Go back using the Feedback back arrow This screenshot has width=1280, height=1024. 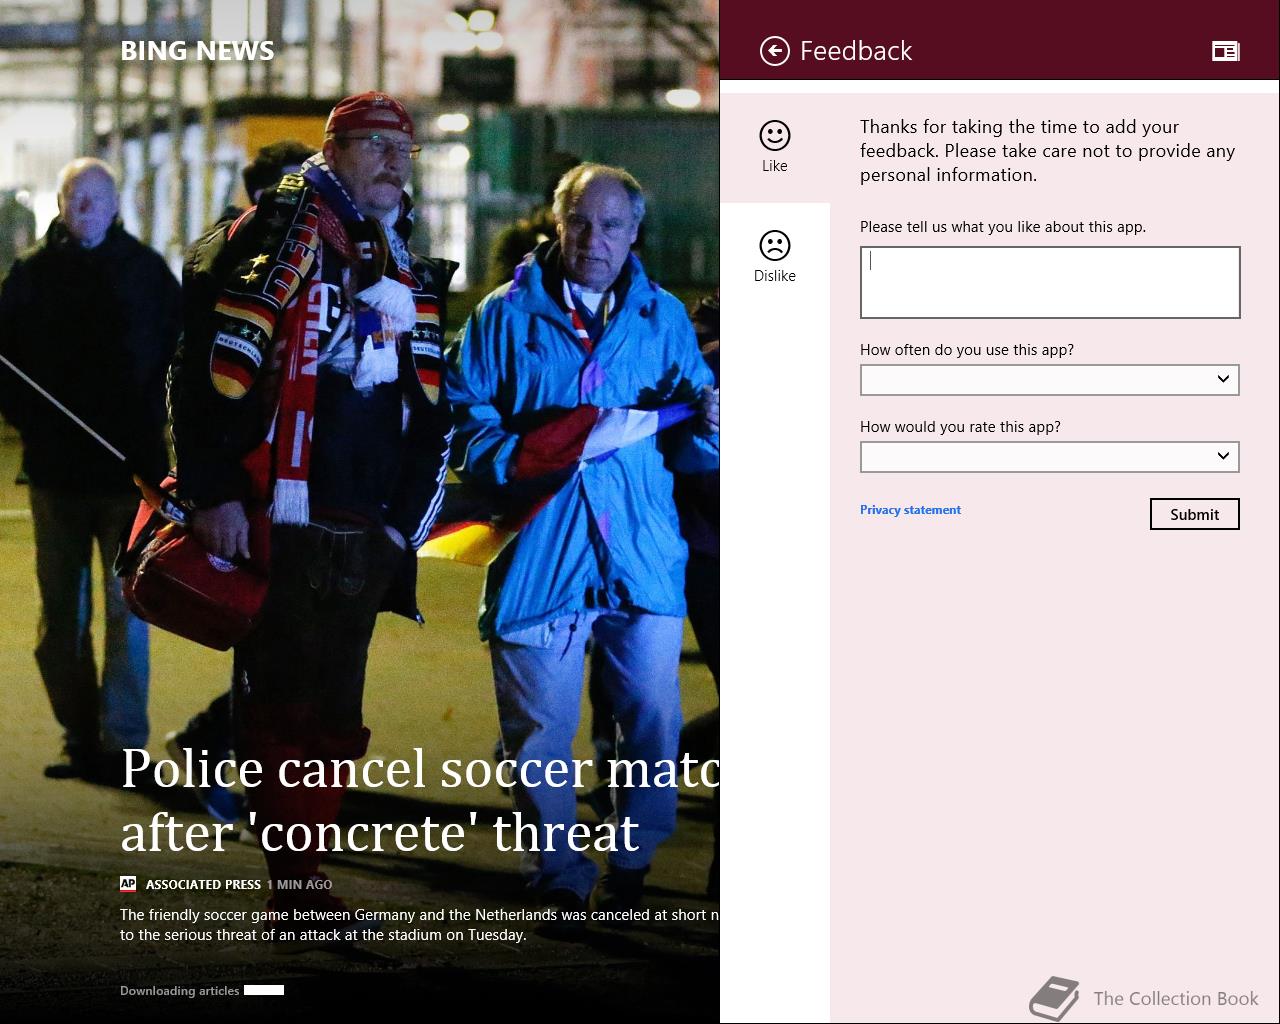pos(775,51)
